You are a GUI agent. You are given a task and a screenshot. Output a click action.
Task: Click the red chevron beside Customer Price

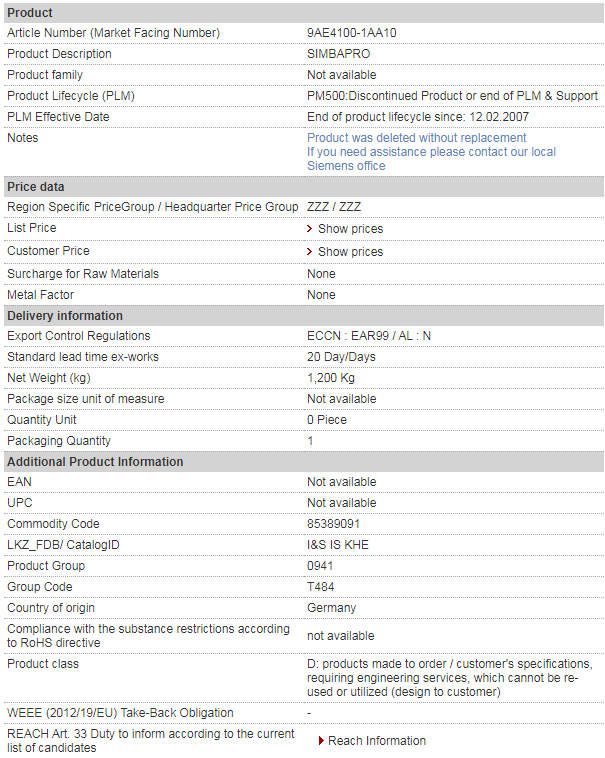tap(310, 251)
